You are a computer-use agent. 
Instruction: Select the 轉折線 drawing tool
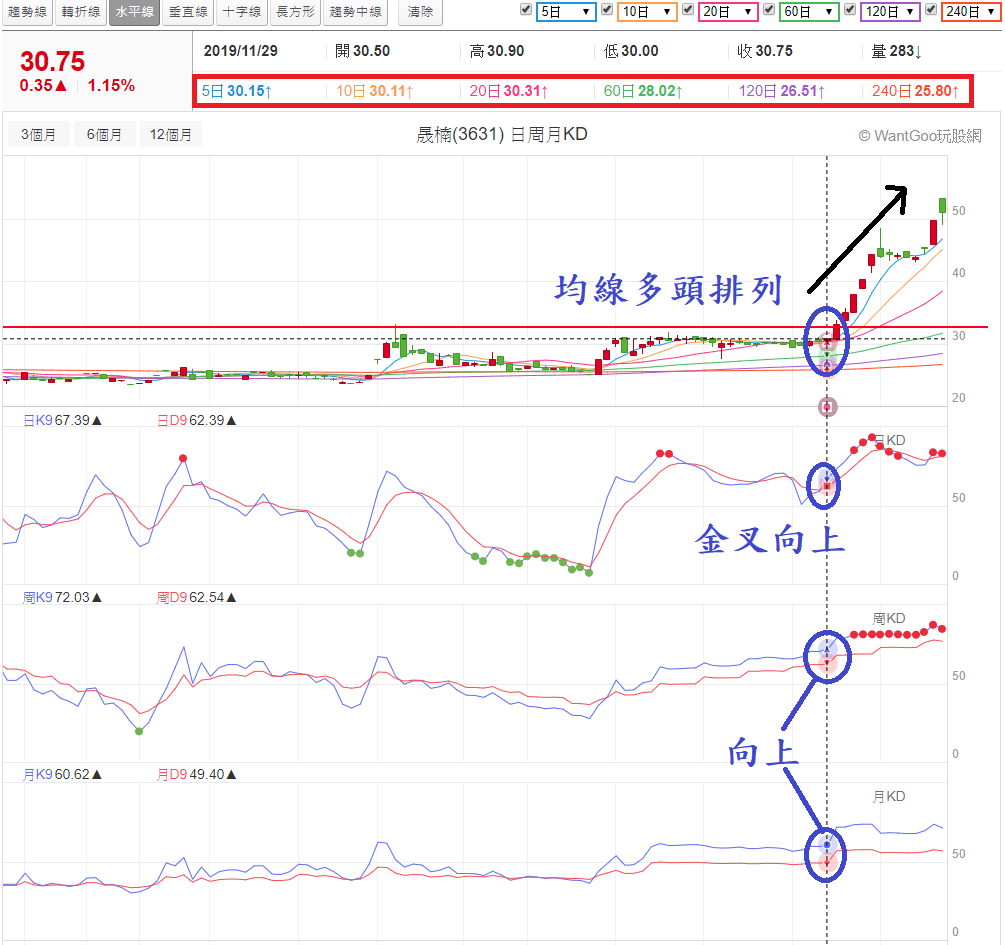point(81,13)
